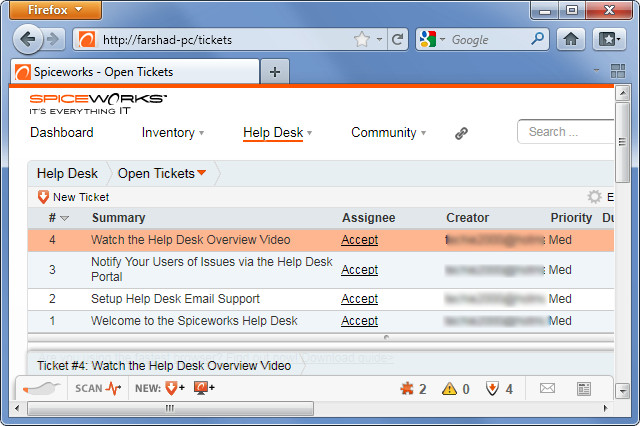Reload the page with the refresh icon
Screen dimensions: 640x426
coord(398,40)
